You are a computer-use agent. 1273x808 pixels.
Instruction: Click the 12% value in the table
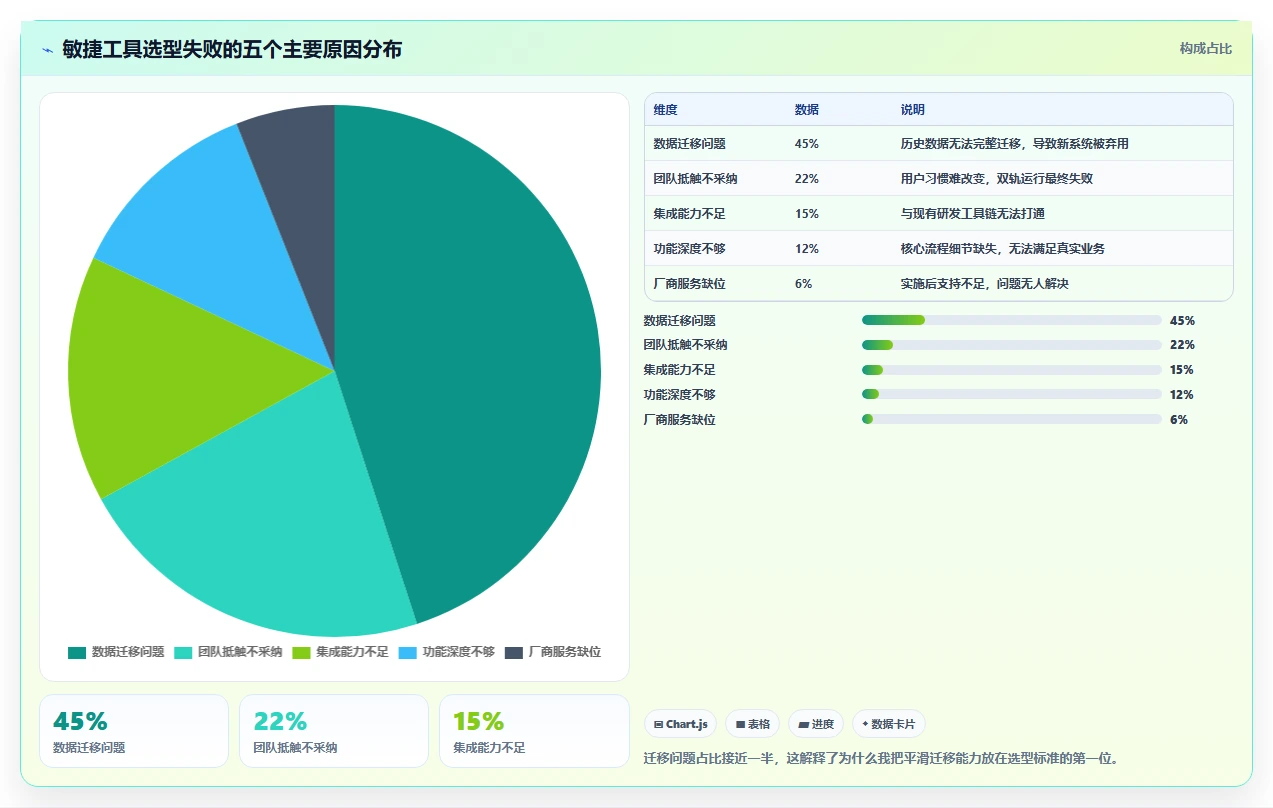[806, 249]
